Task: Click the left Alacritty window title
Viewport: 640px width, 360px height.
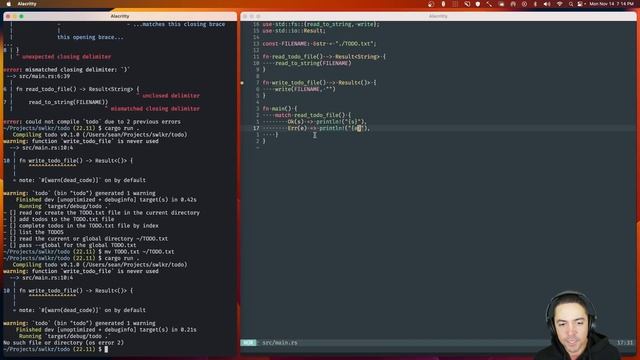Action: point(120,16)
